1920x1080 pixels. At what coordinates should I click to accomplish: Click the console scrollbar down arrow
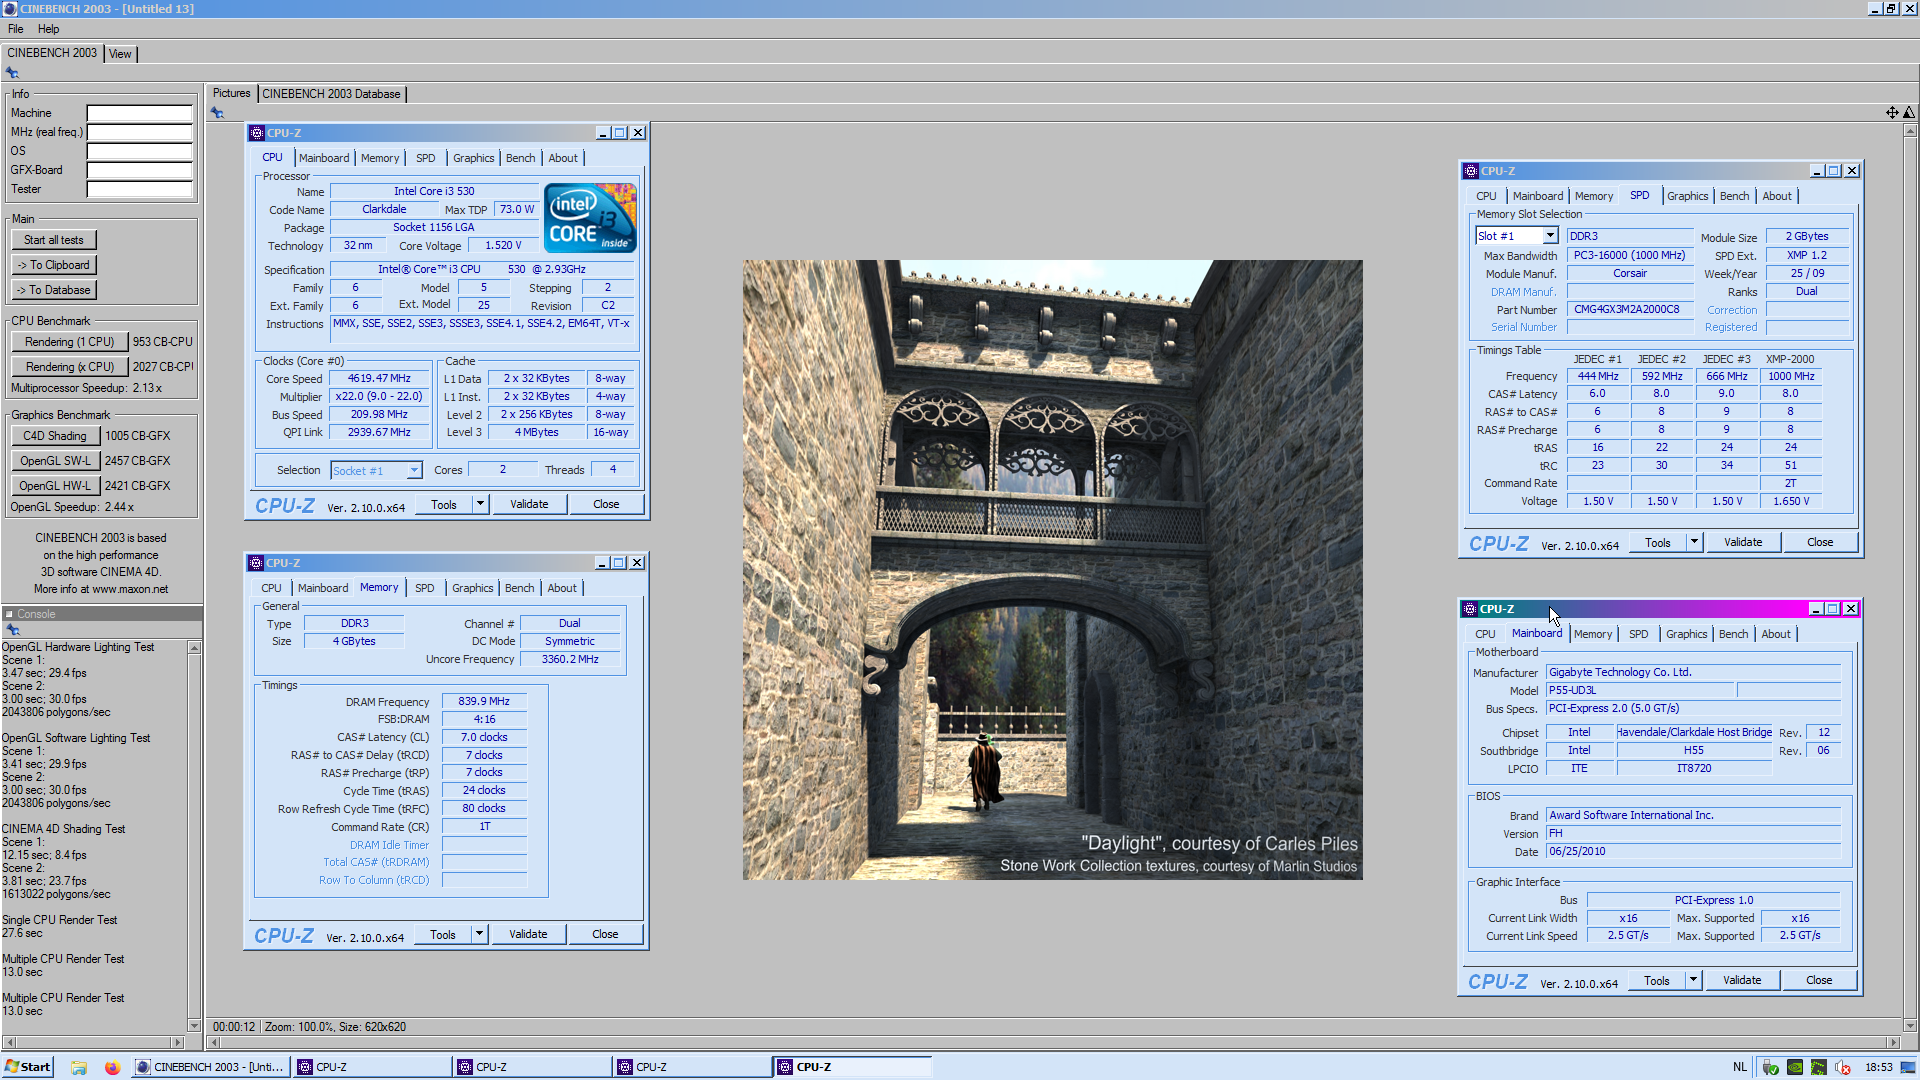pos(194,1025)
